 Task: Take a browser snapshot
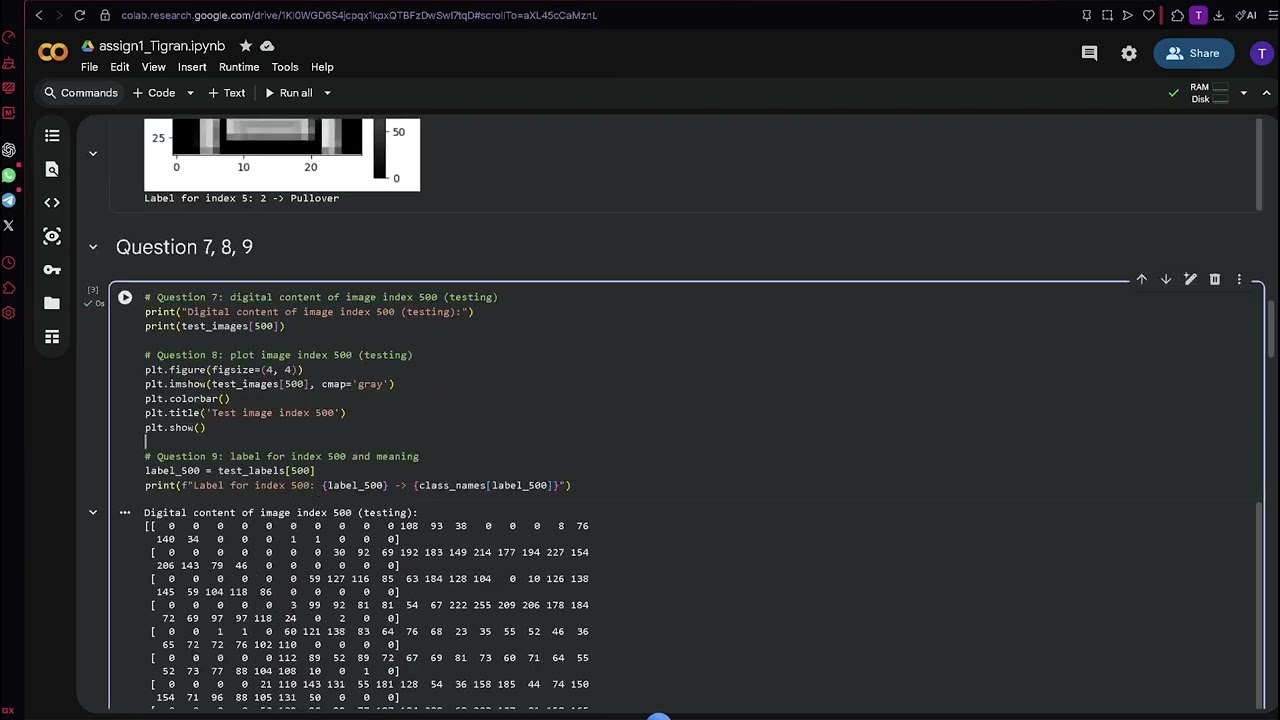(1107, 15)
